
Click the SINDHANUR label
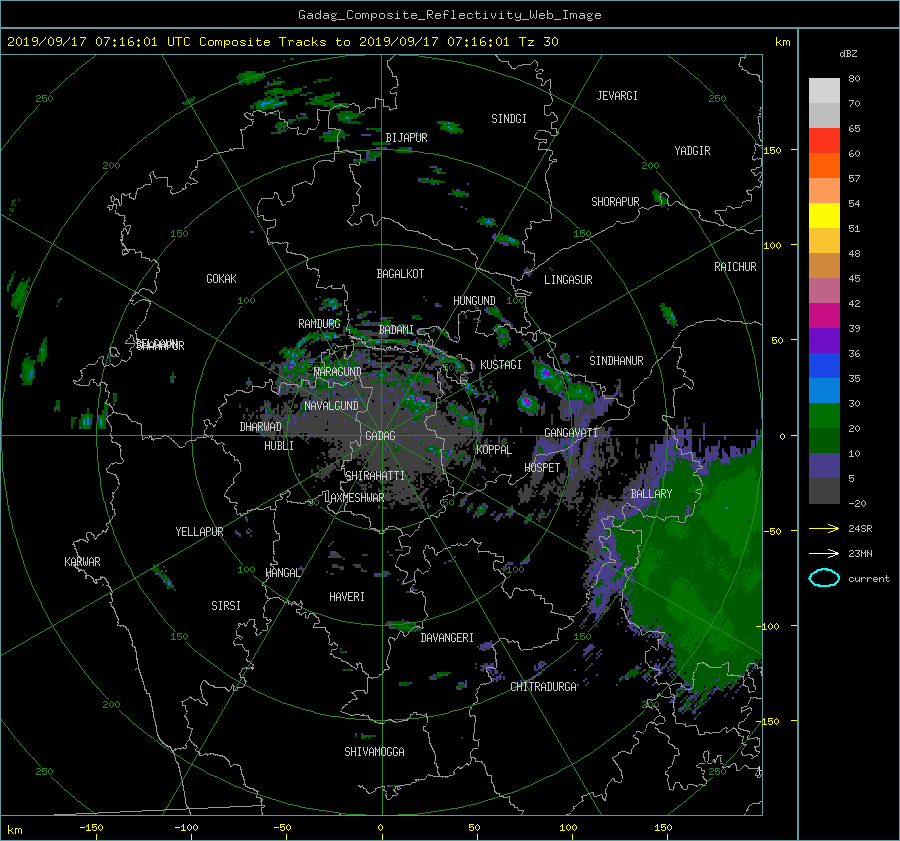pos(616,361)
